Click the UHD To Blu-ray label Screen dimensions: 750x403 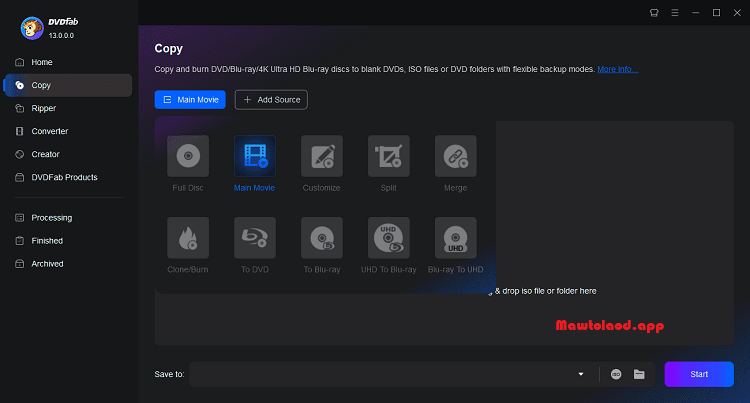tap(388, 270)
